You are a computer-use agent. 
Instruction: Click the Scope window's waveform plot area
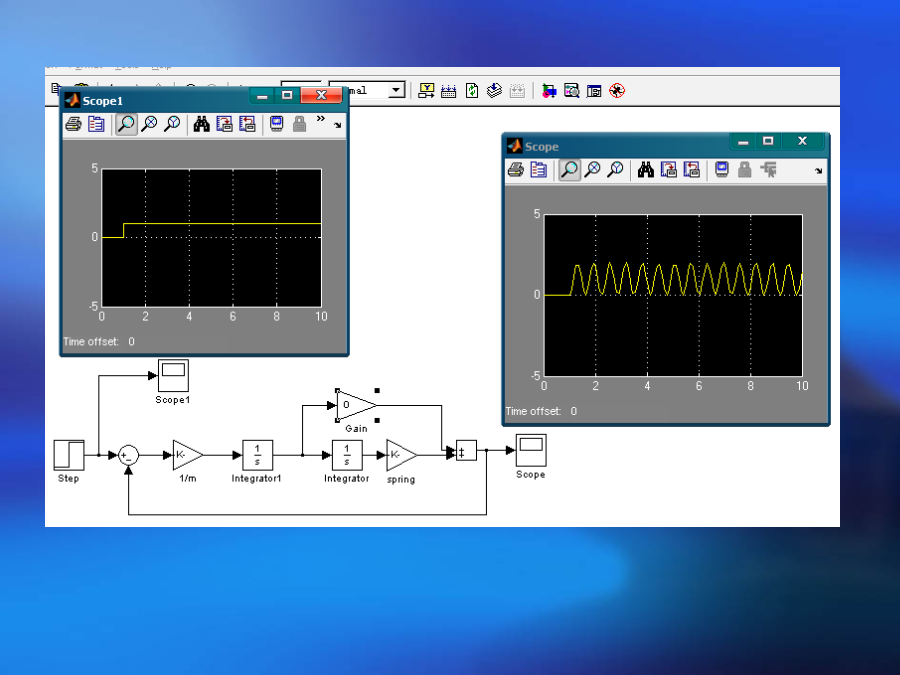[673, 295]
